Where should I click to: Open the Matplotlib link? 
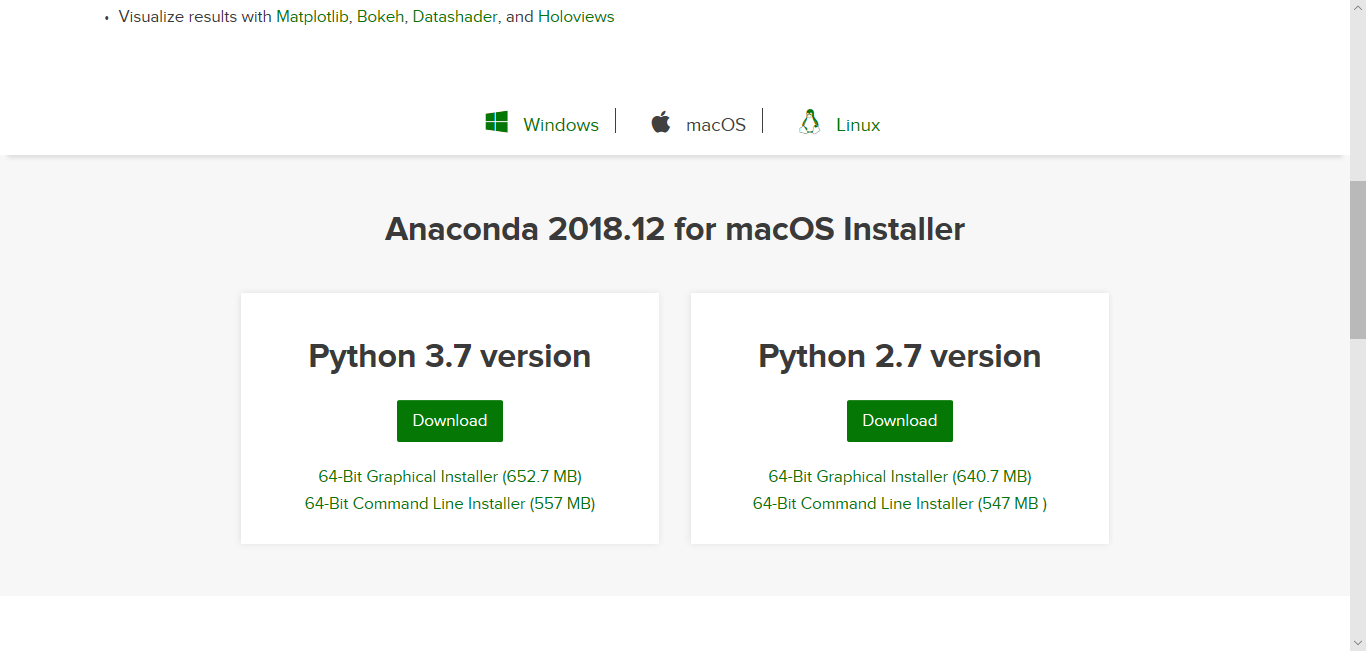click(311, 16)
